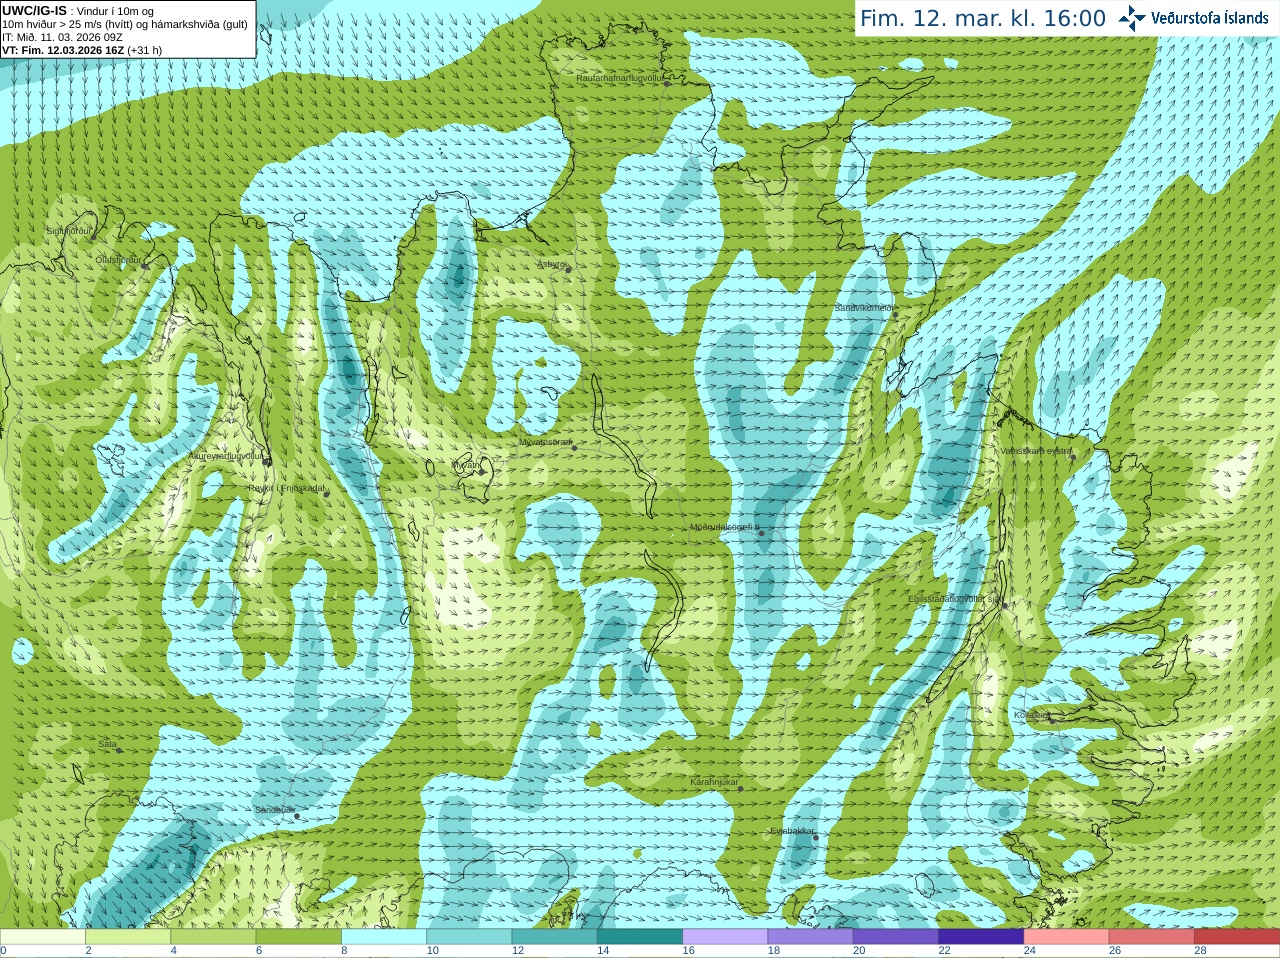Click the Siglufjörður station label

click(69, 231)
